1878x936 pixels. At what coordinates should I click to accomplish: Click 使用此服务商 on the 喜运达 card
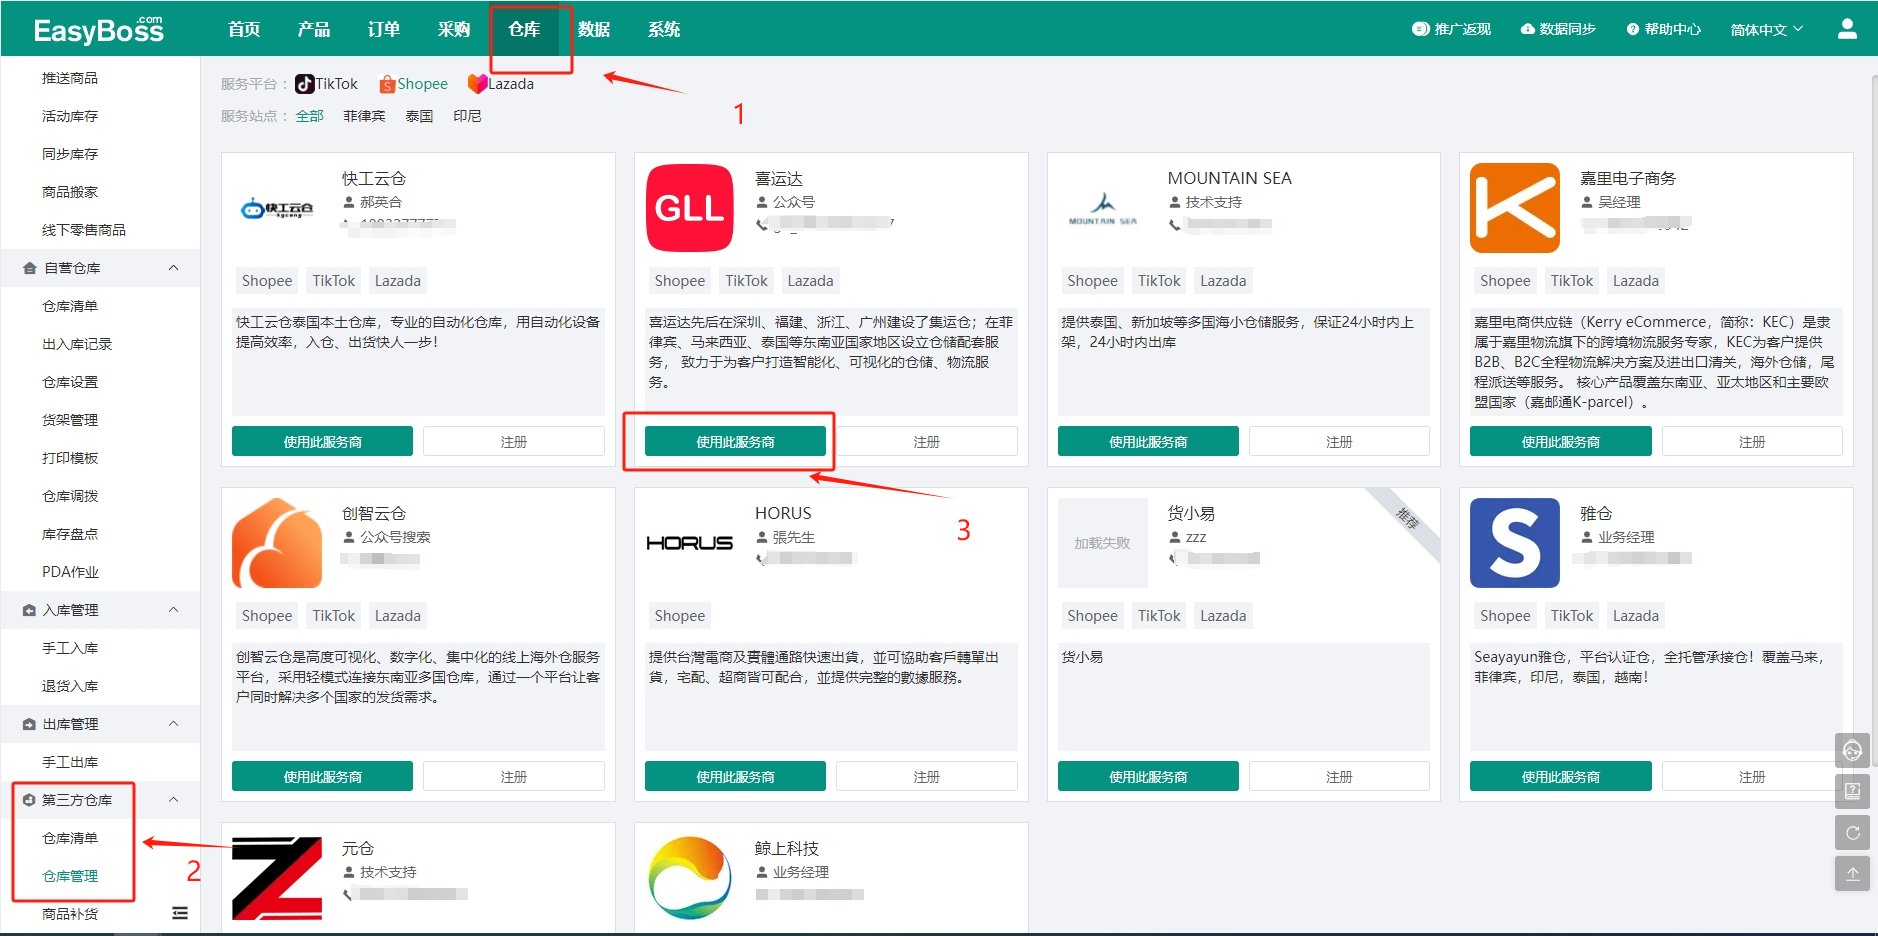point(735,440)
